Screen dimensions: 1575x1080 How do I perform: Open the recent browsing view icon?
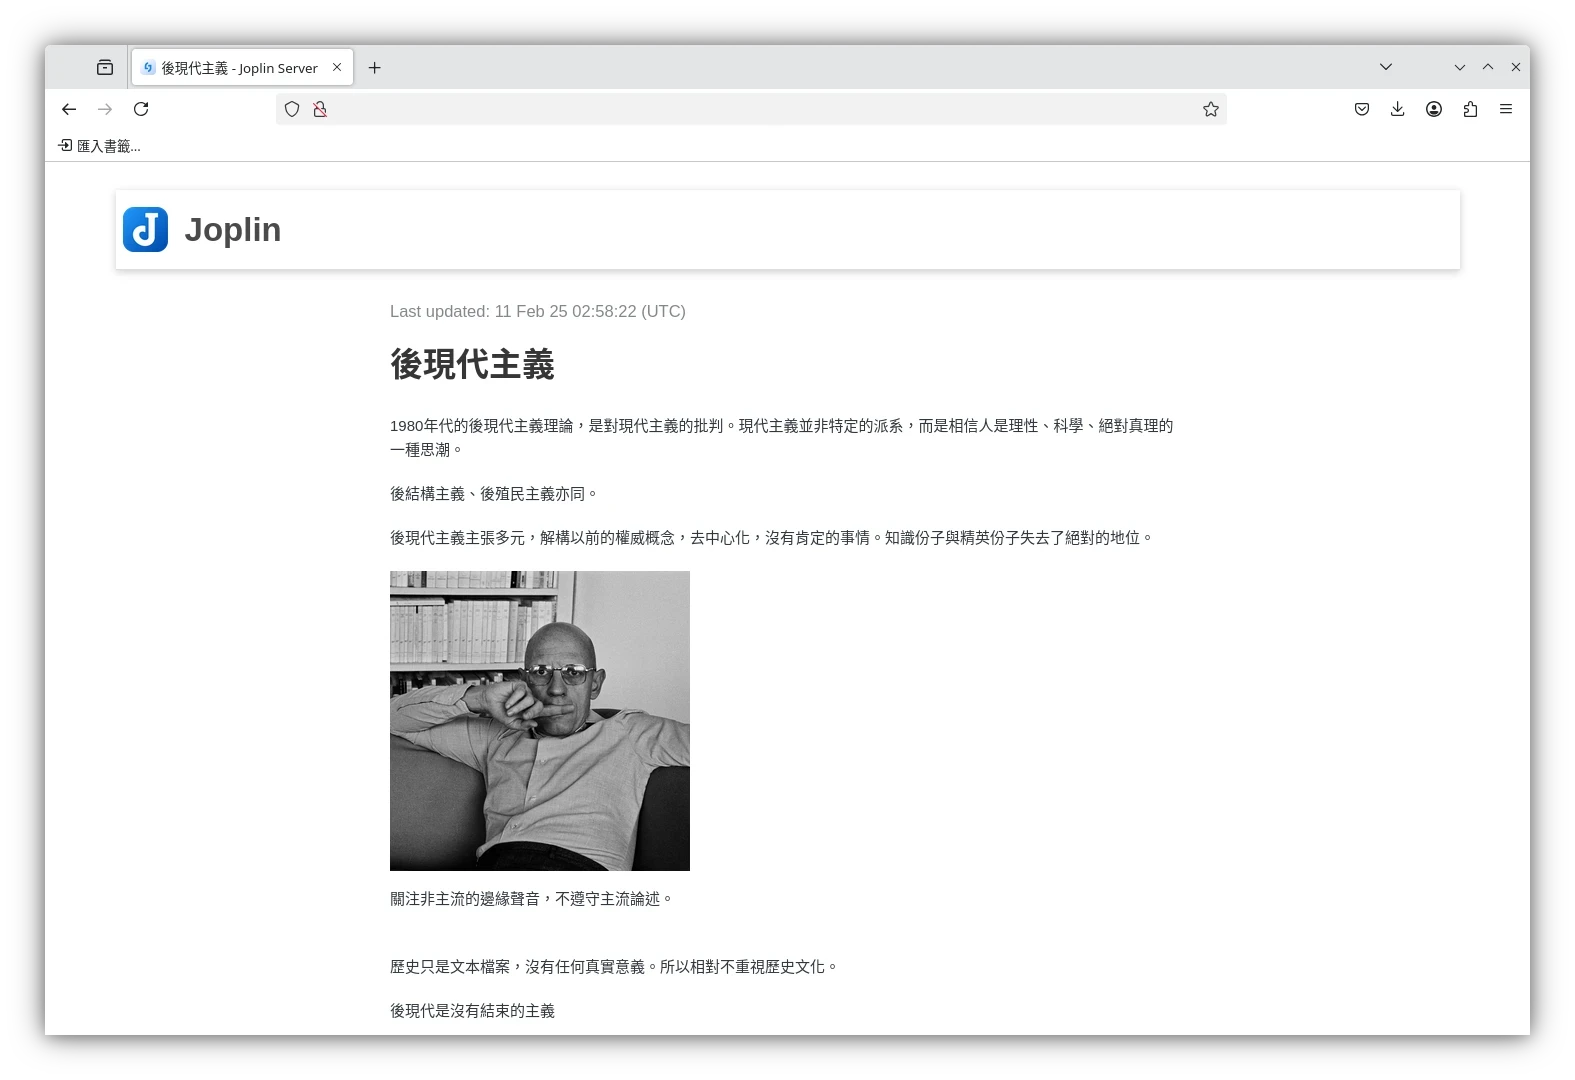[105, 67]
